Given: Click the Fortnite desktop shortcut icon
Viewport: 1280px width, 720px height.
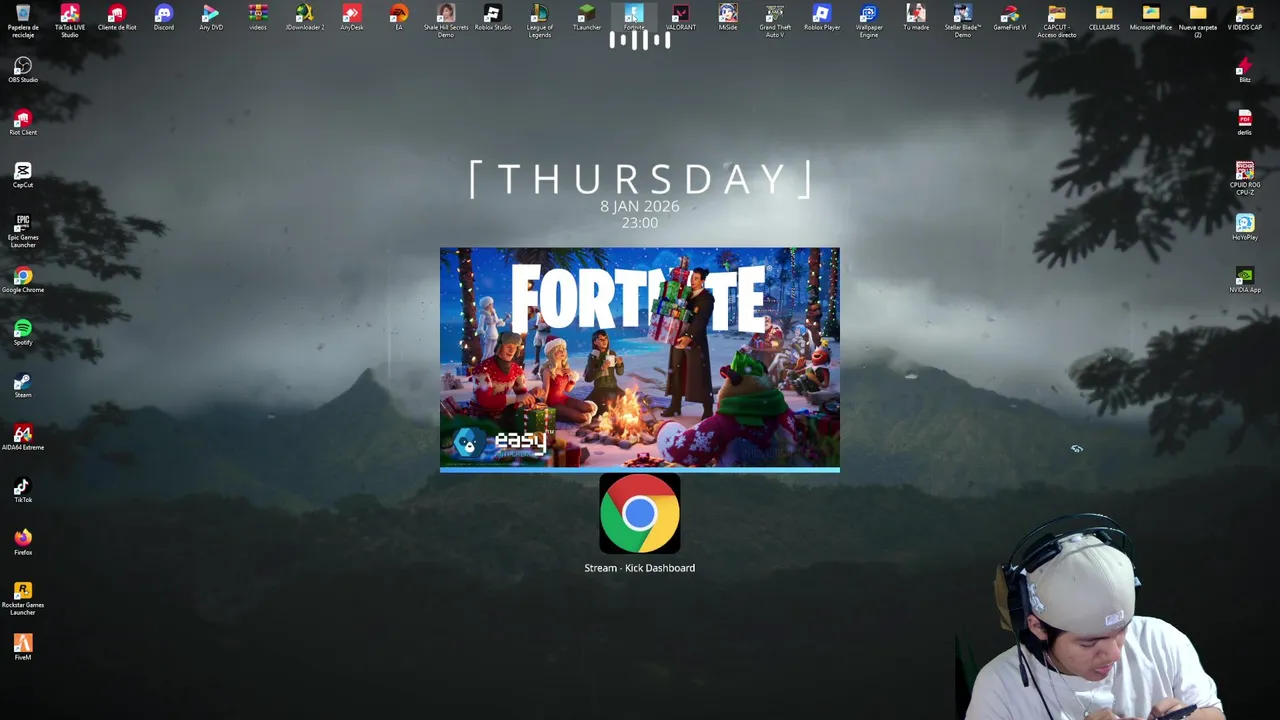Looking at the screenshot, I should pyautogui.click(x=634, y=17).
